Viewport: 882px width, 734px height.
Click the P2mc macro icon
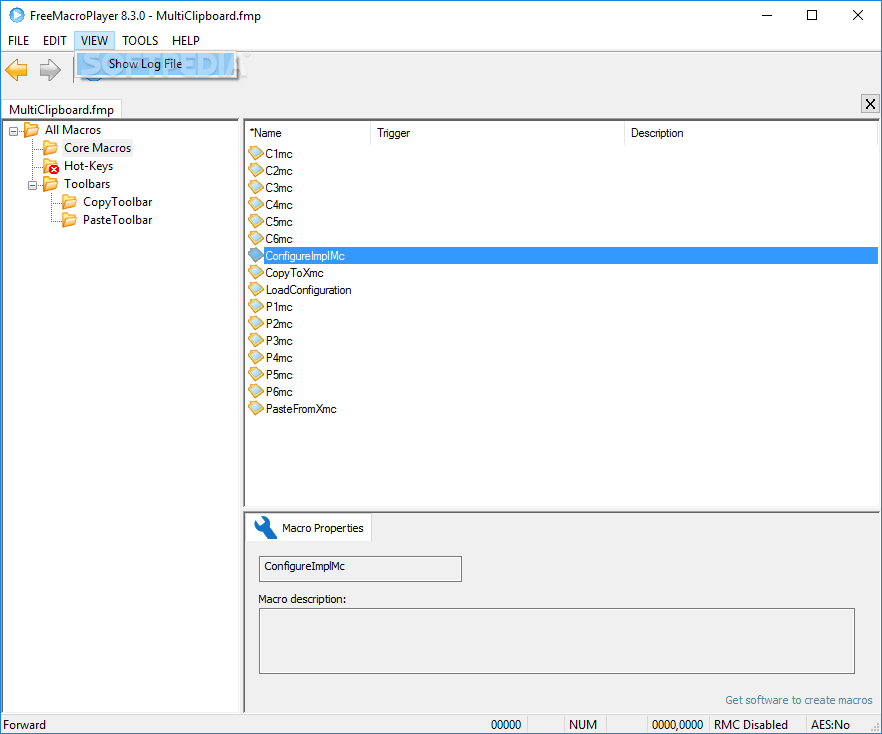[256, 323]
